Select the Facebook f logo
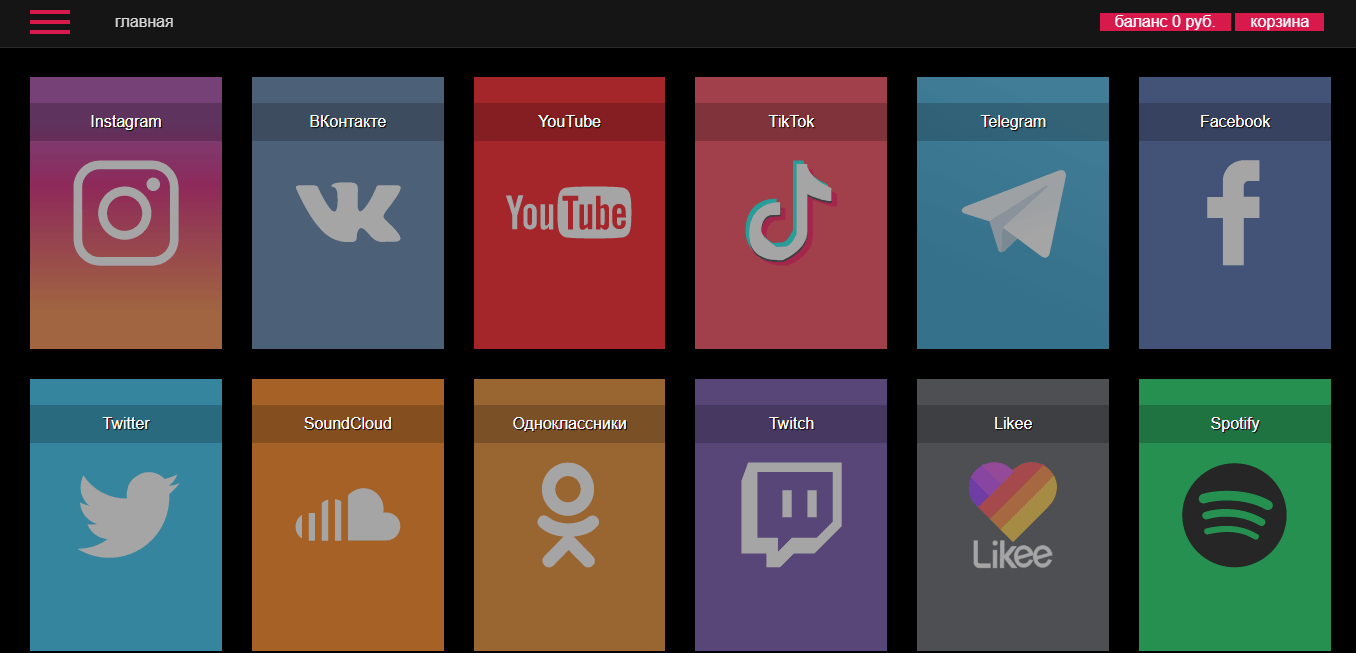This screenshot has width=1356, height=653. click(1233, 212)
